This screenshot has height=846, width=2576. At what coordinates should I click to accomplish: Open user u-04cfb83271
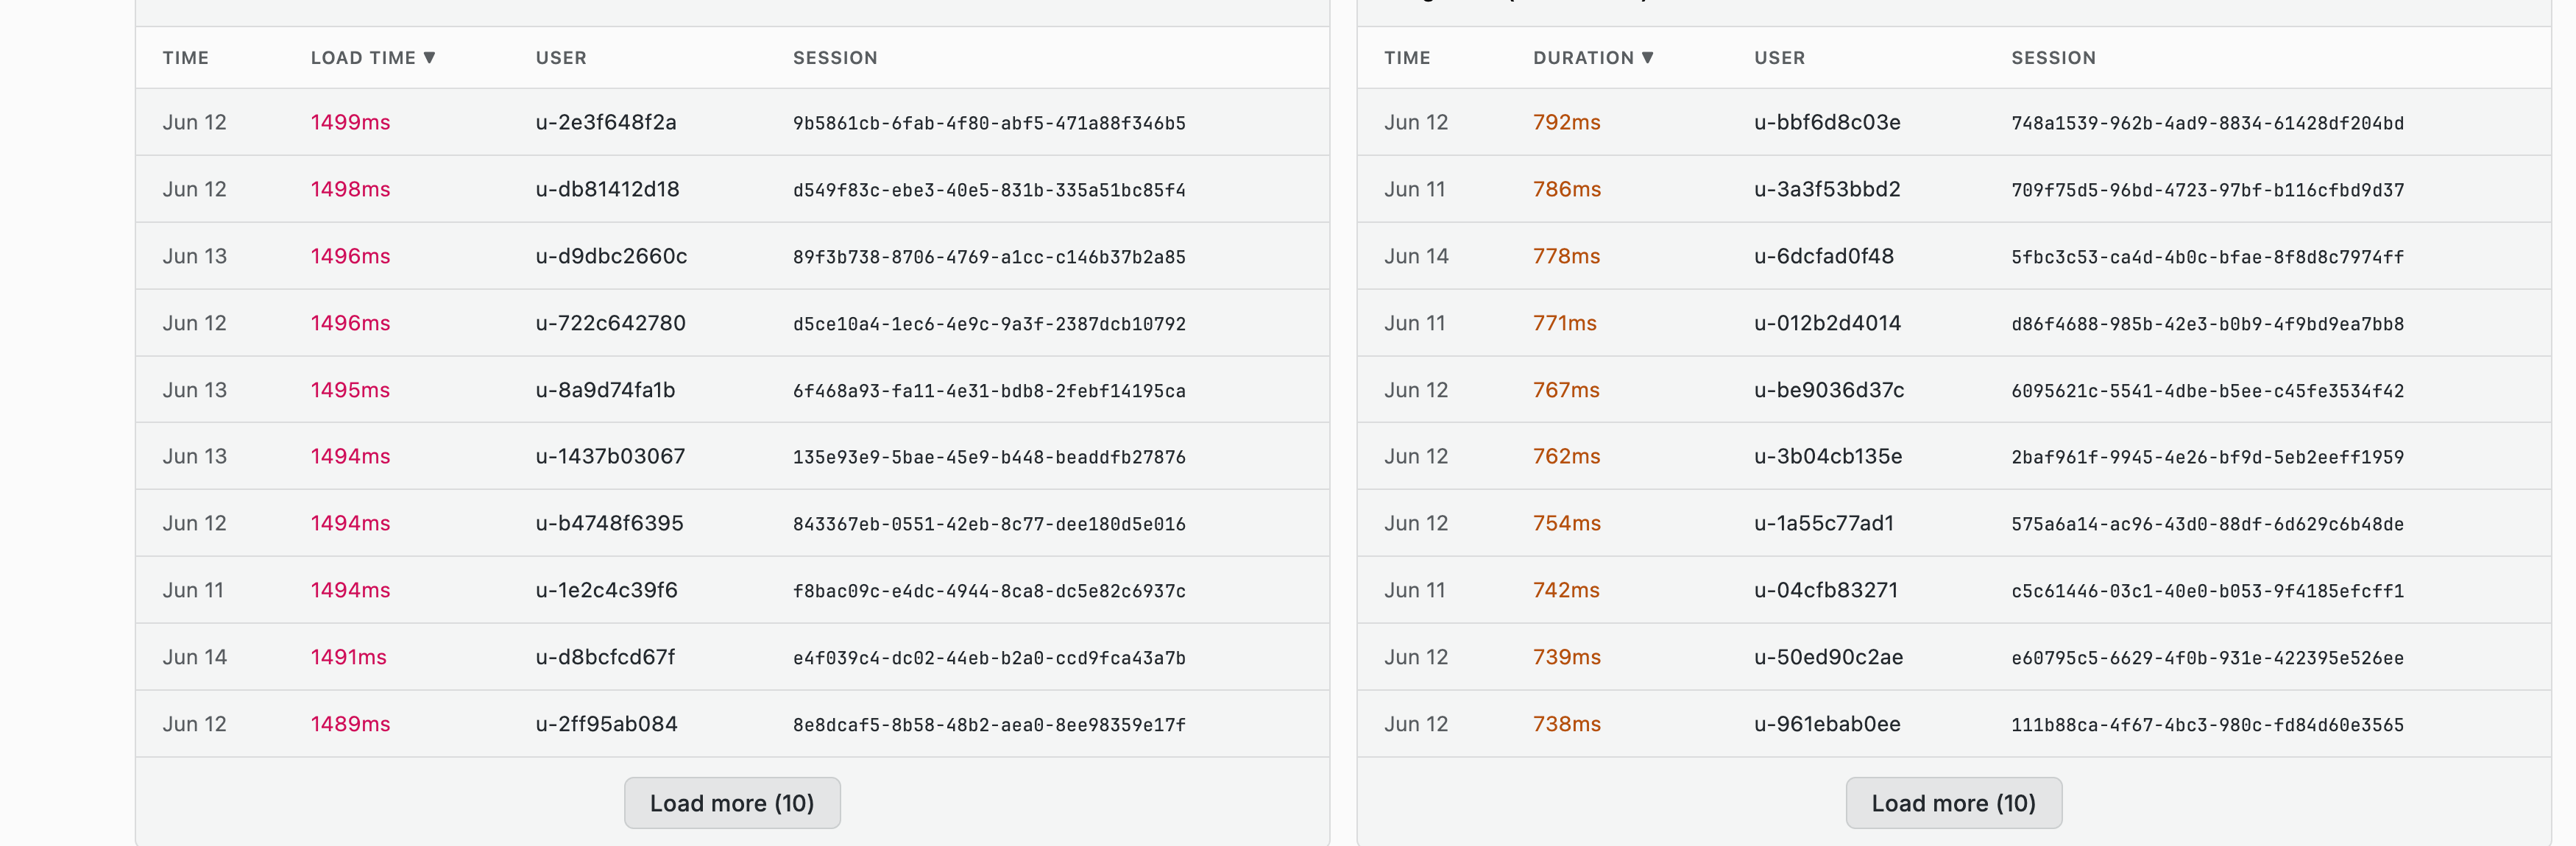pyautogui.click(x=1826, y=590)
